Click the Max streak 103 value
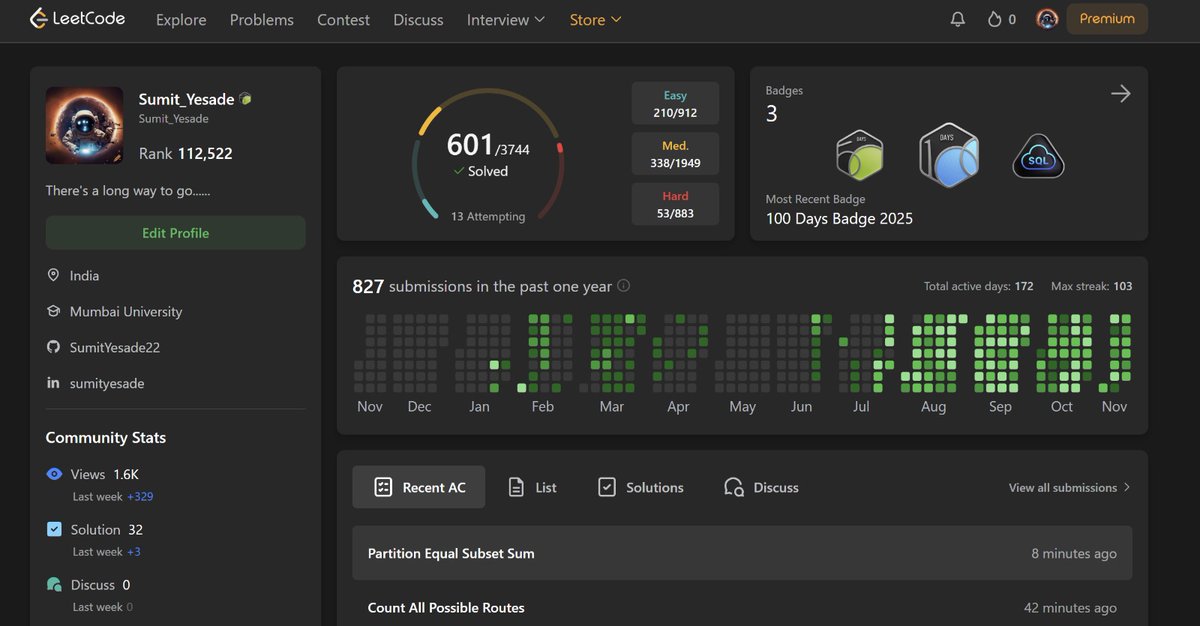The width and height of the screenshot is (1200, 626). (1123, 286)
